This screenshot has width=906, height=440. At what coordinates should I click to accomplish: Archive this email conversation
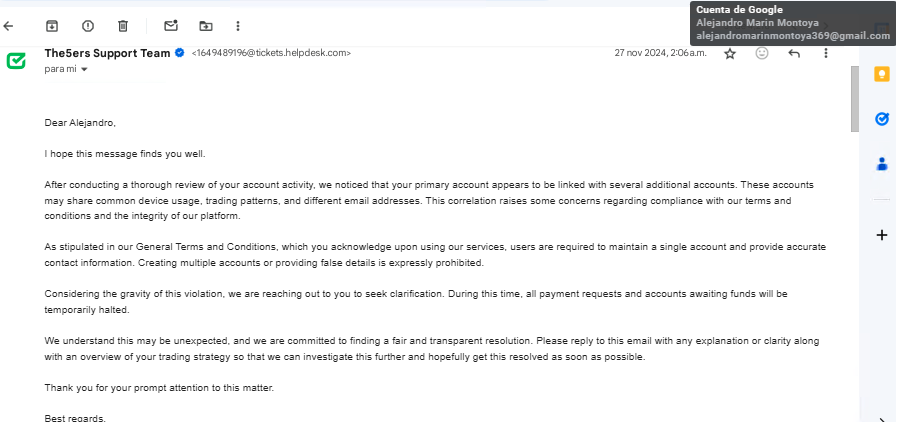(52, 25)
